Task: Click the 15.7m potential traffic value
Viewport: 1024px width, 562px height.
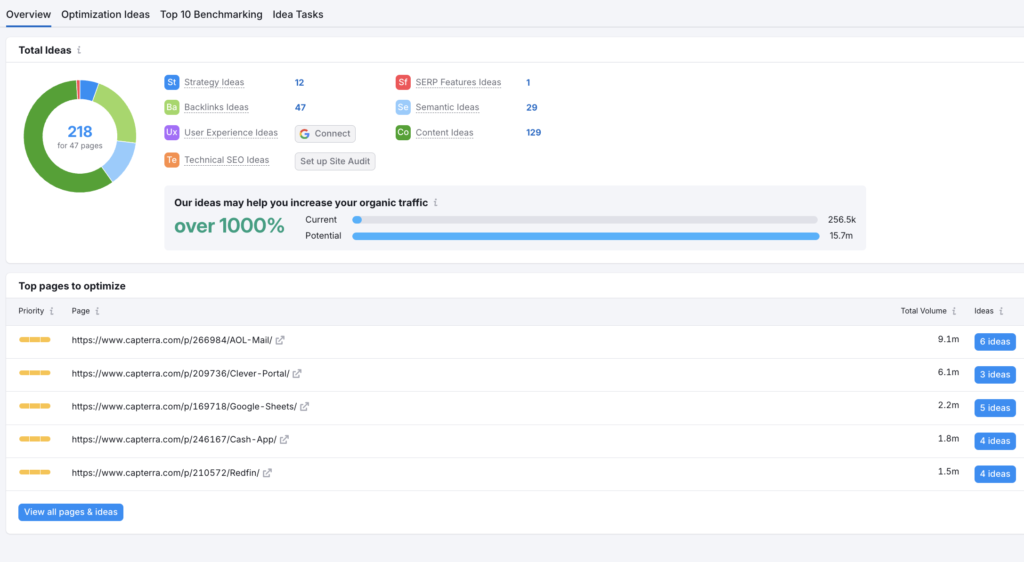Action: click(x=841, y=236)
